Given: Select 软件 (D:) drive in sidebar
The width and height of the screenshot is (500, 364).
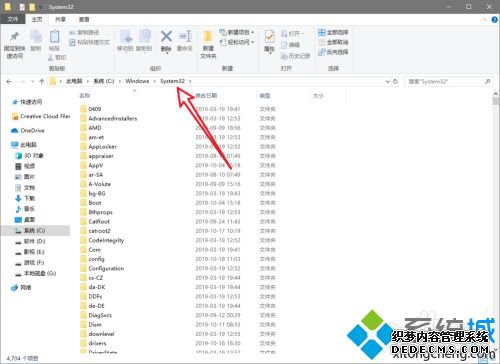Looking at the screenshot, I should click(30, 241).
